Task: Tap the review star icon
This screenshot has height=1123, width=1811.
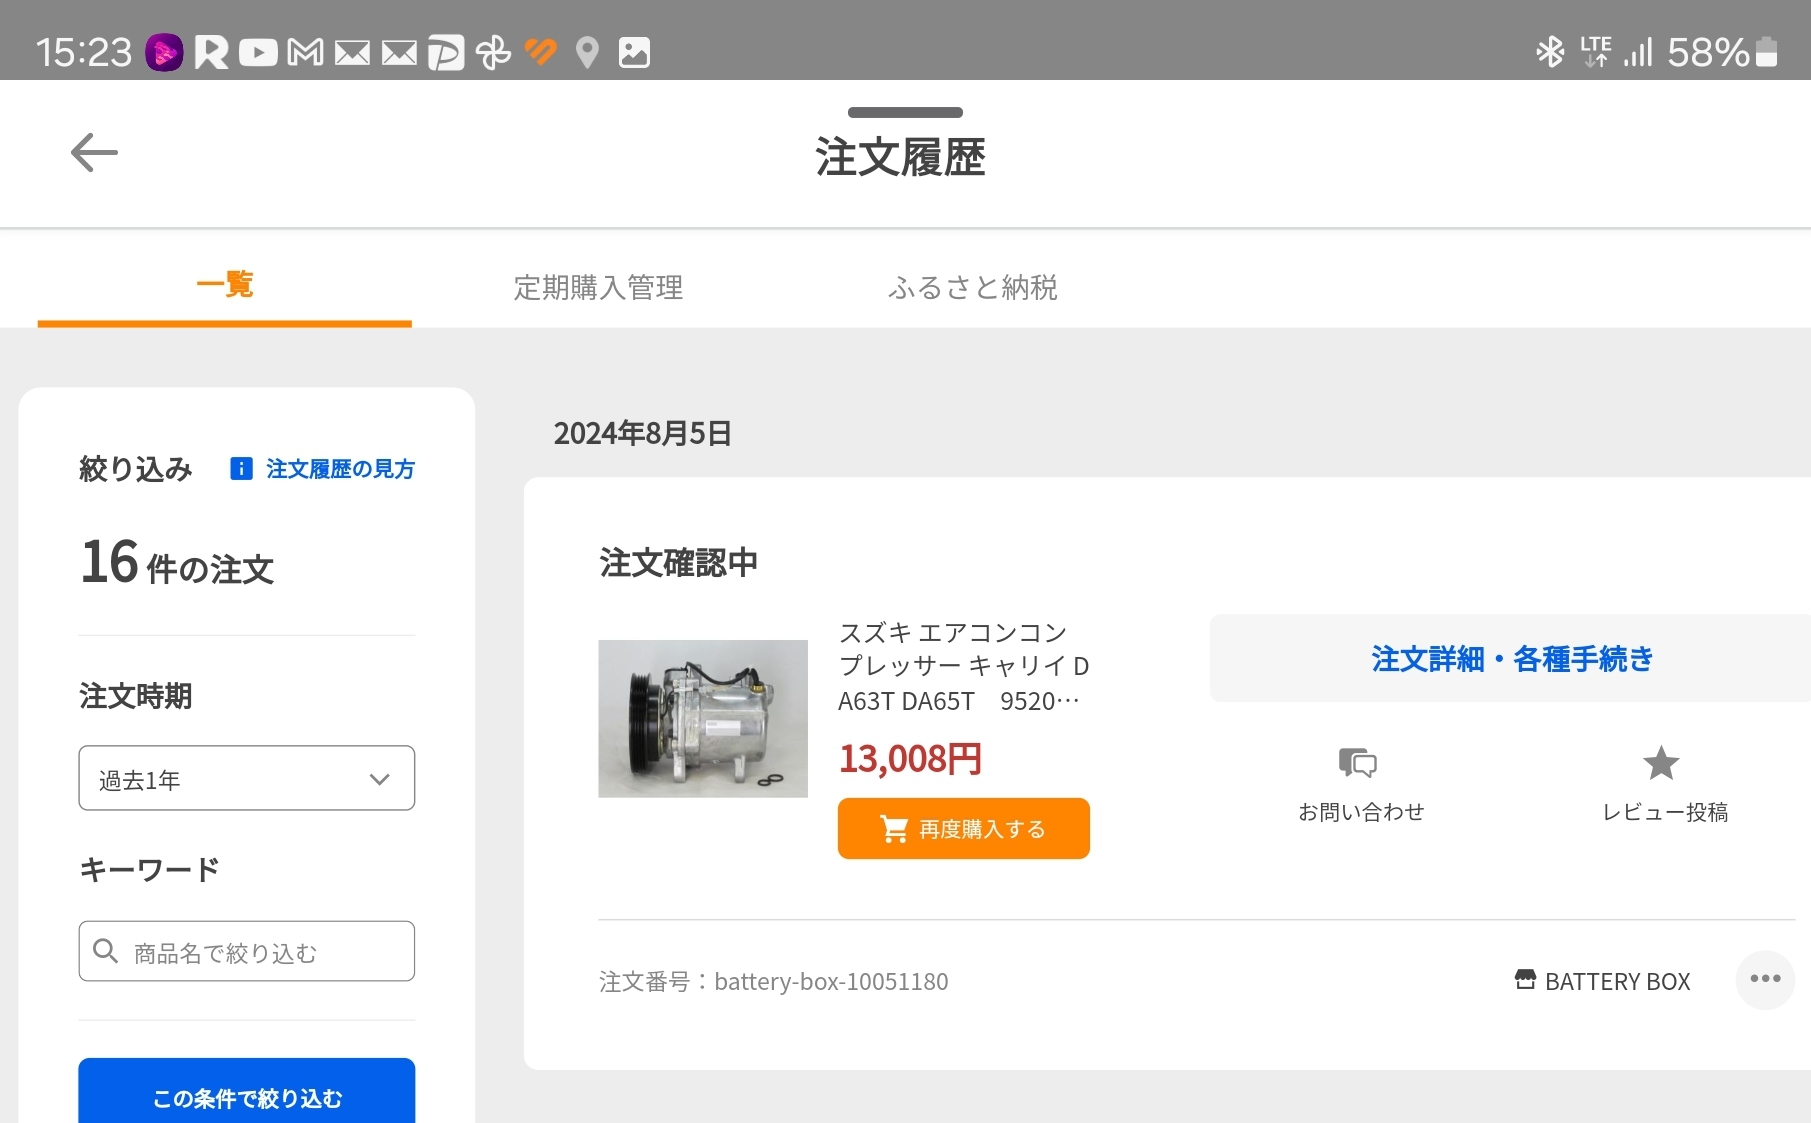Action: [x=1661, y=764]
